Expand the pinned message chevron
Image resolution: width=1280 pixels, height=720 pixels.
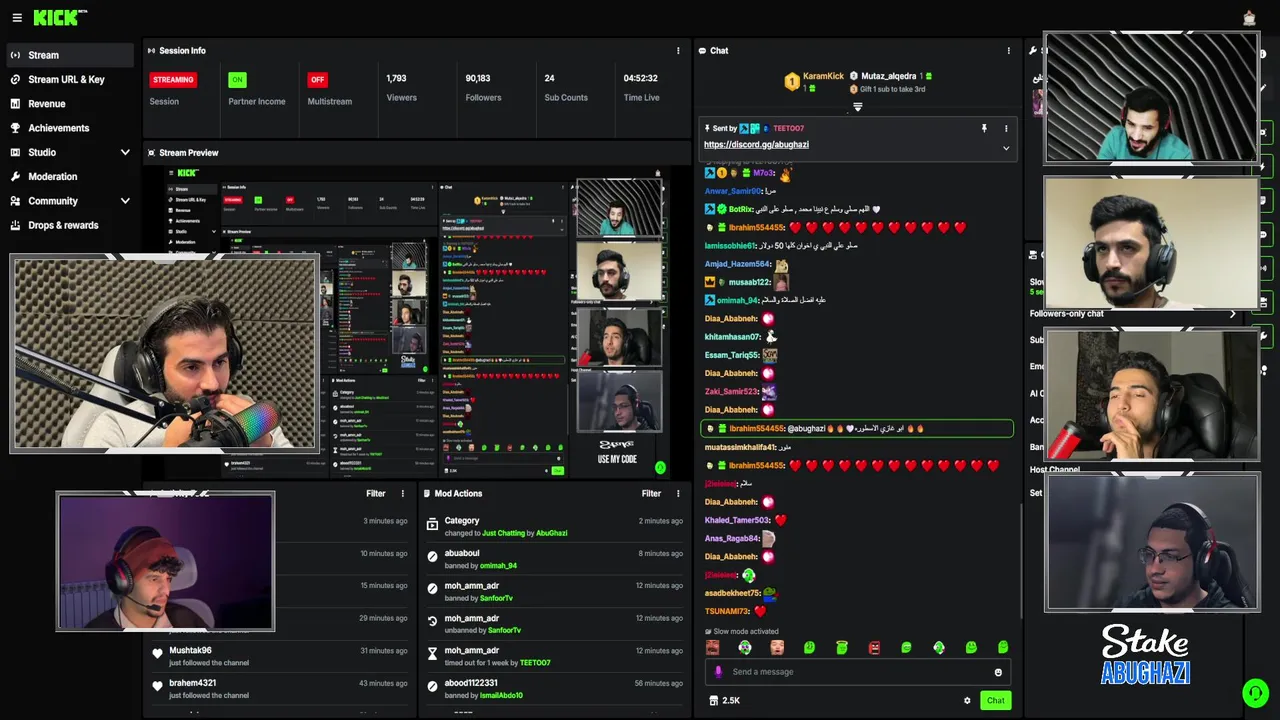tap(1006, 148)
